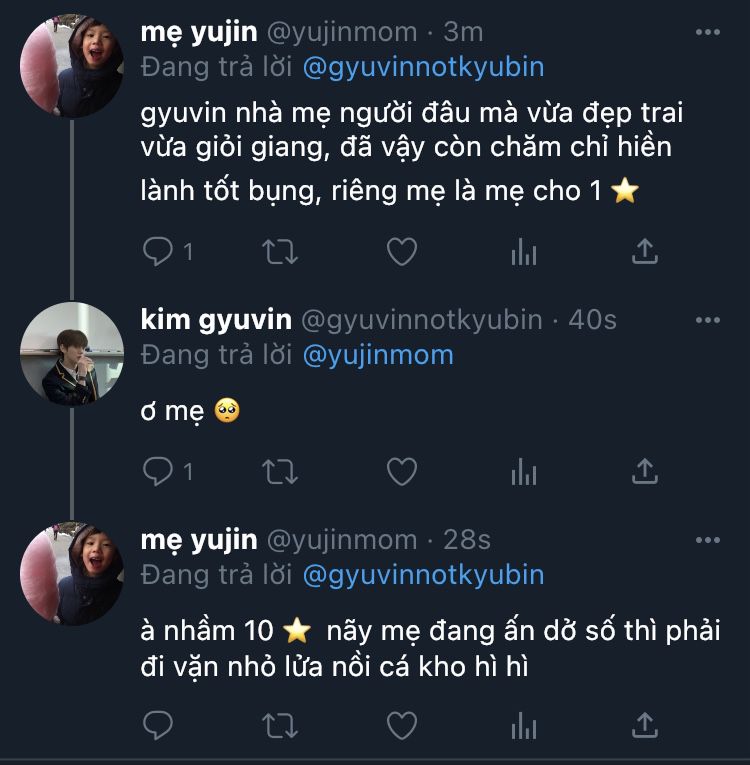Open mẹ yujin's avatar on first tweet
Screen dimensions: 750x765
click(72, 66)
